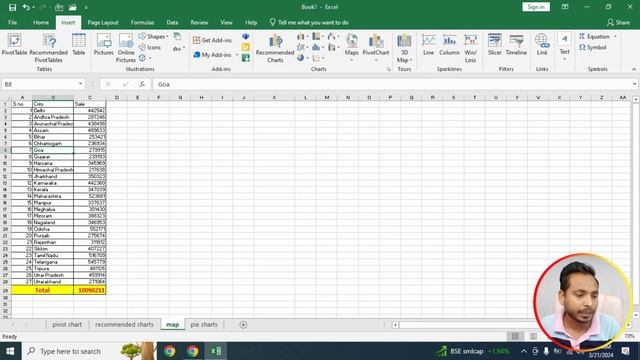The width and height of the screenshot is (640, 360).
Task: Click column header C
Action: pos(90,98)
